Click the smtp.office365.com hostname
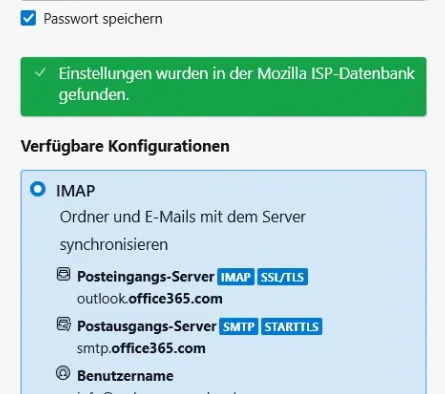This screenshot has width=445, height=394. tap(141, 349)
